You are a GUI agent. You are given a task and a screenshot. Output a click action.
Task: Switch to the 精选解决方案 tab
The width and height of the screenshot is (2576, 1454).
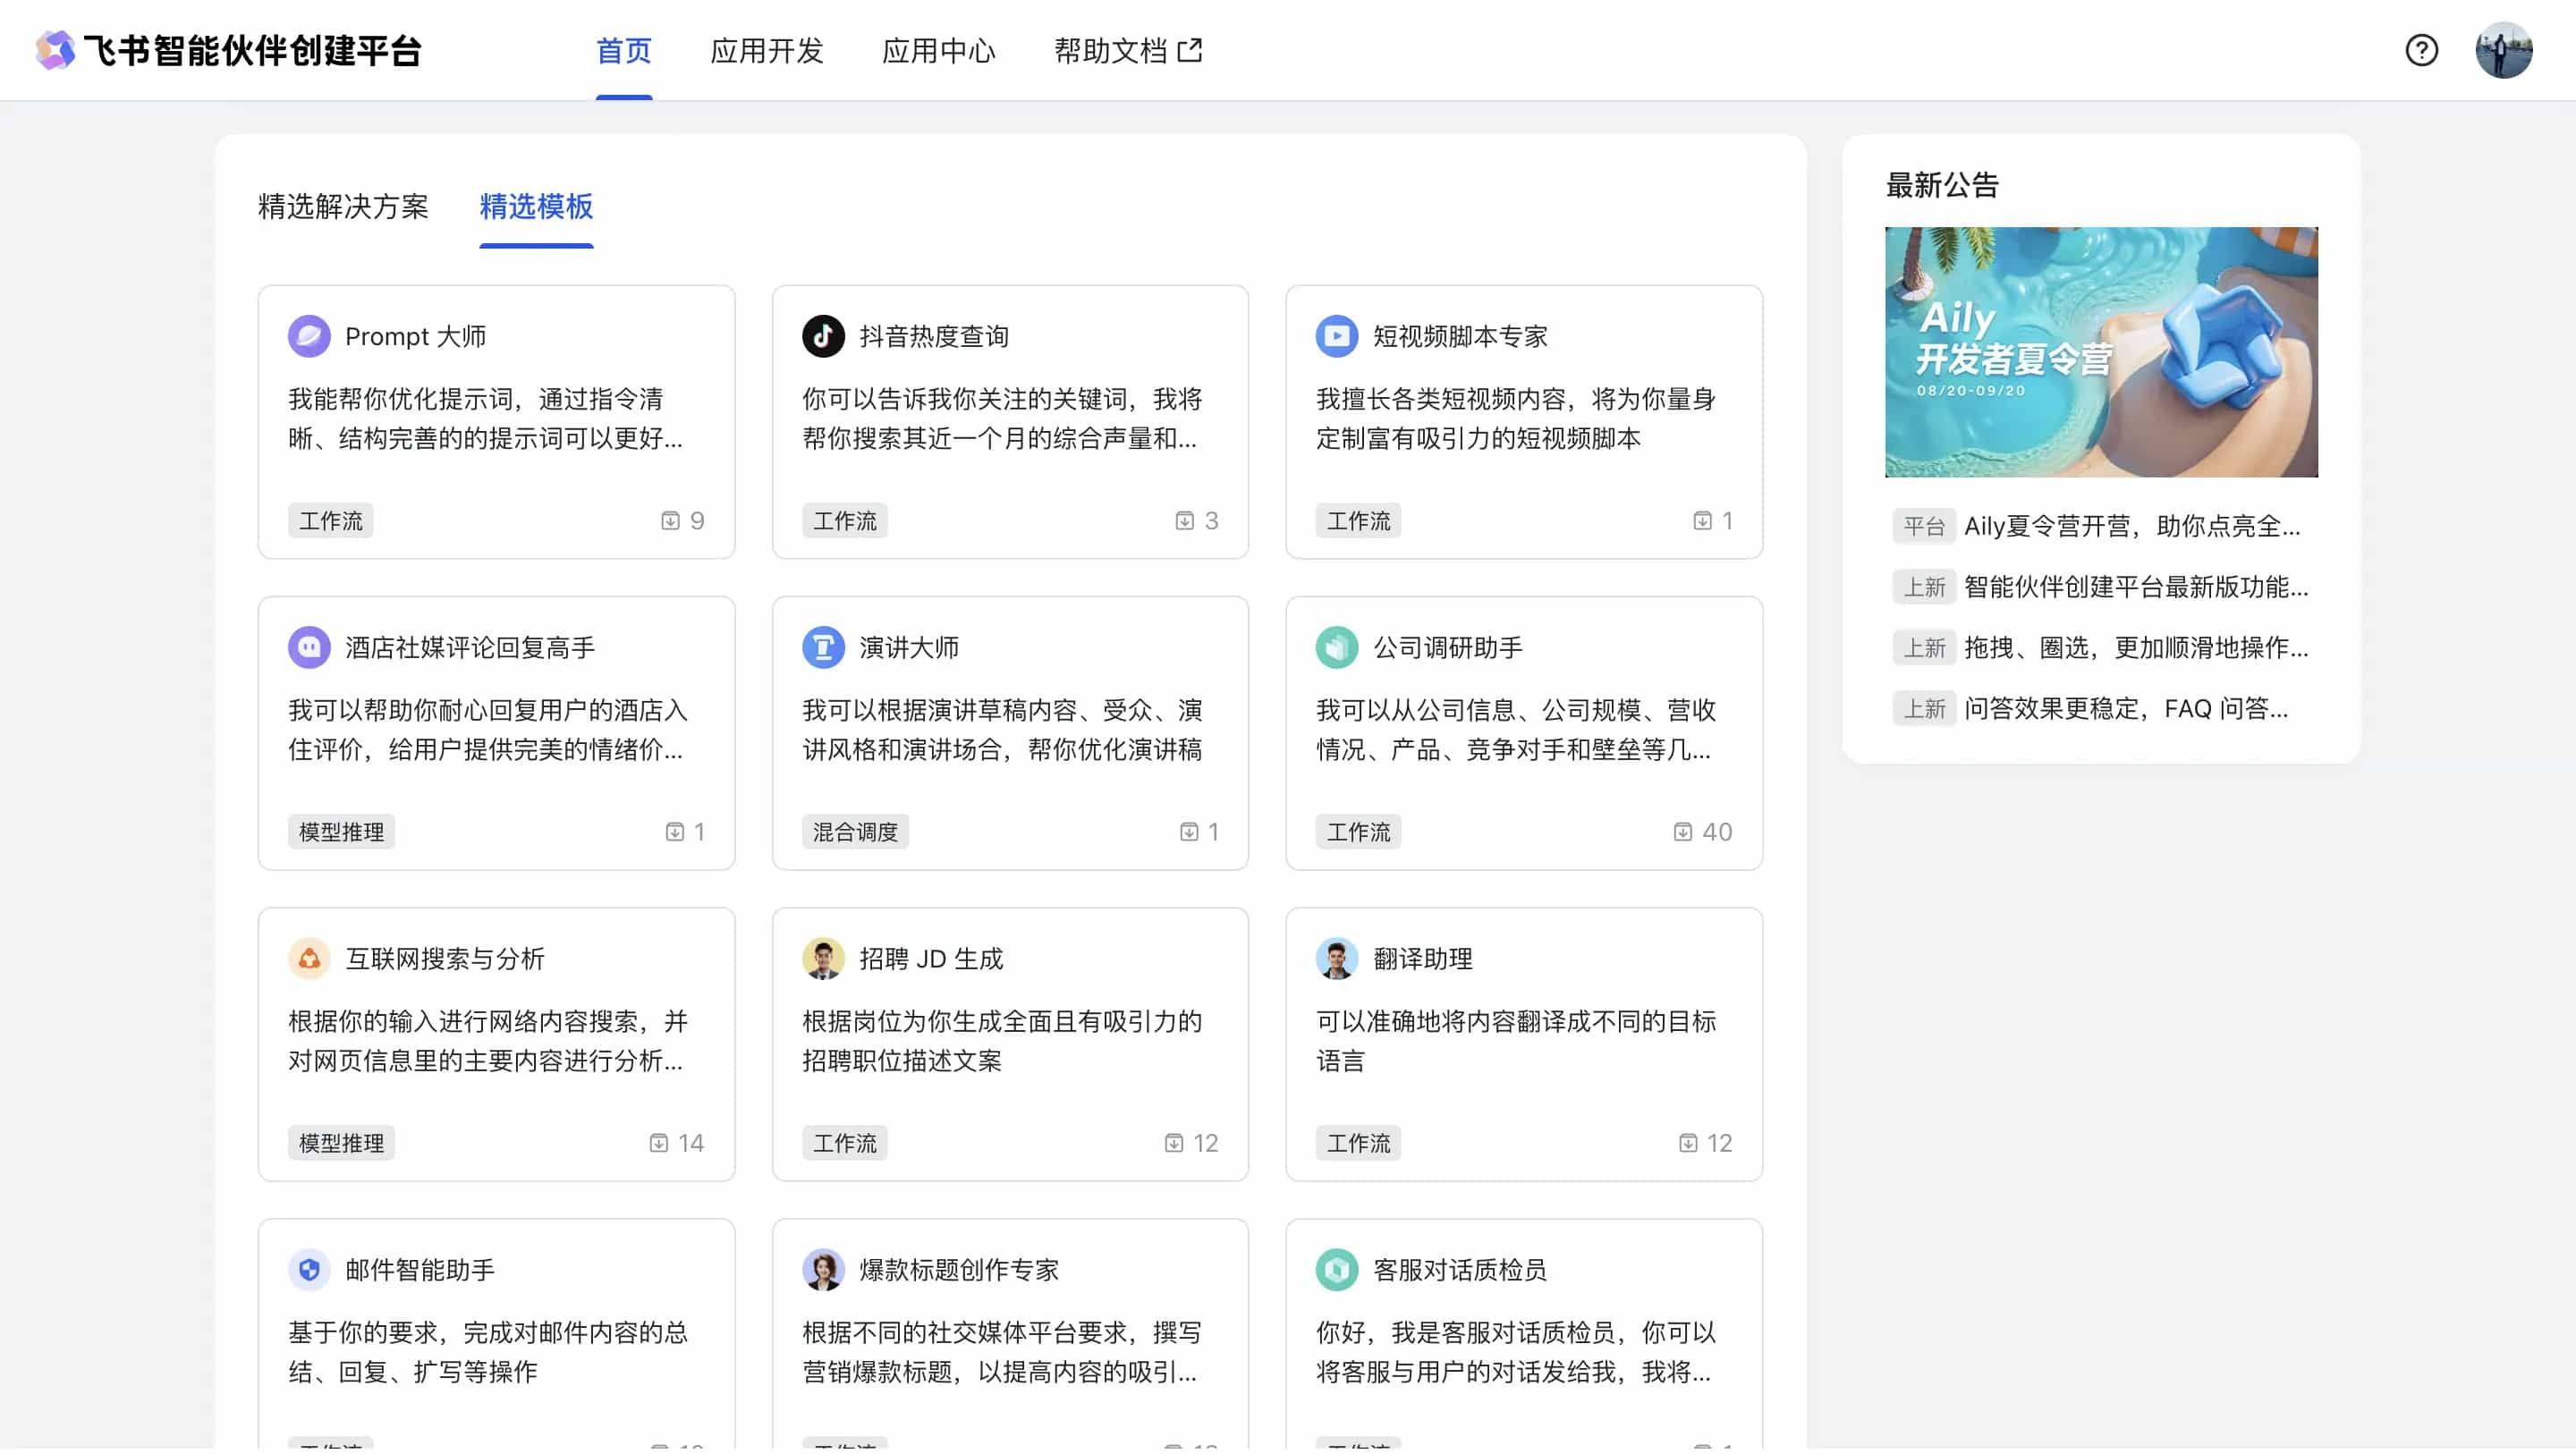(343, 207)
